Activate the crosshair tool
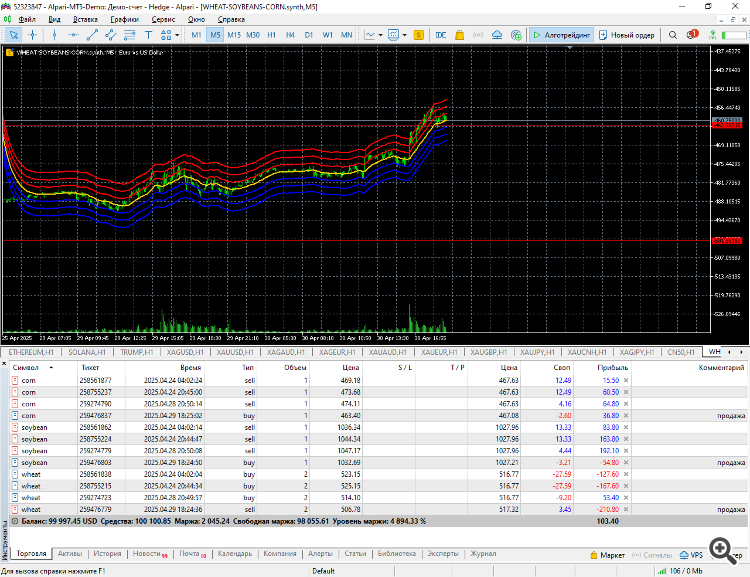The image size is (750, 577). point(33,35)
